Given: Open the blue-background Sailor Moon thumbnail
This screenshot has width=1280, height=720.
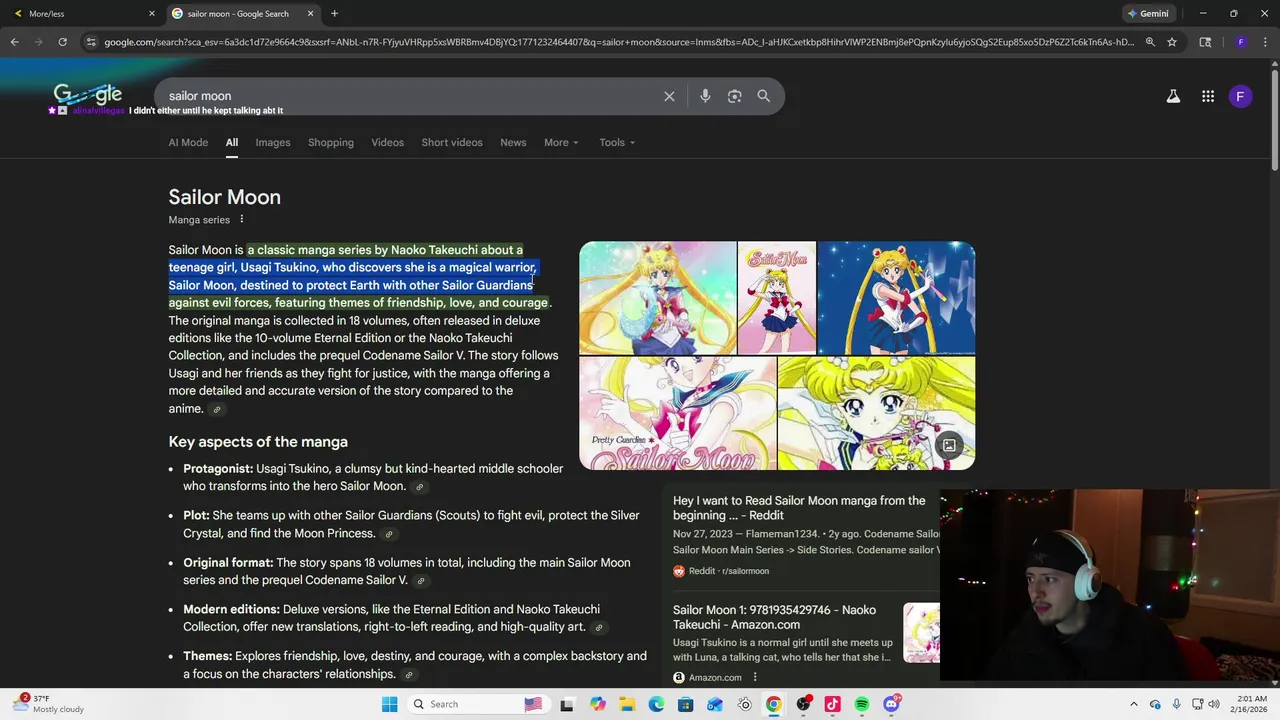Looking at the screenshot, I should [x=896, y=298].
